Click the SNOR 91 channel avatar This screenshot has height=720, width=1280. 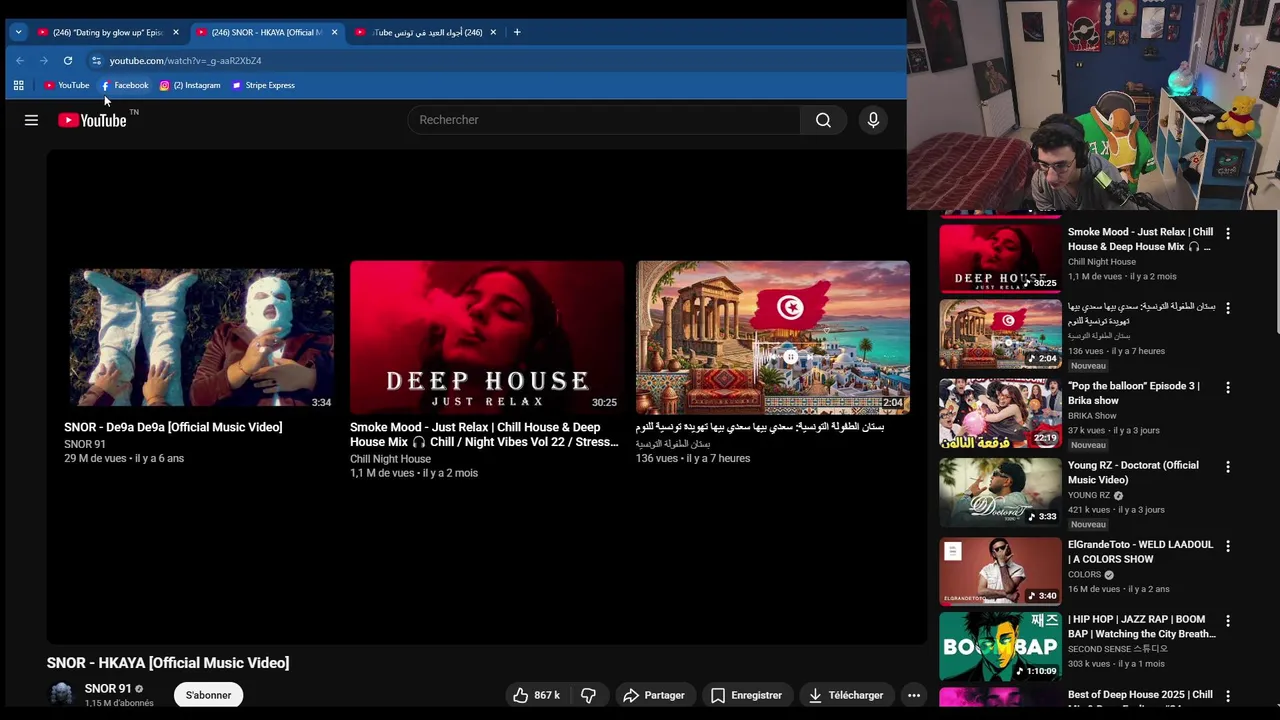tap(62, 695)
